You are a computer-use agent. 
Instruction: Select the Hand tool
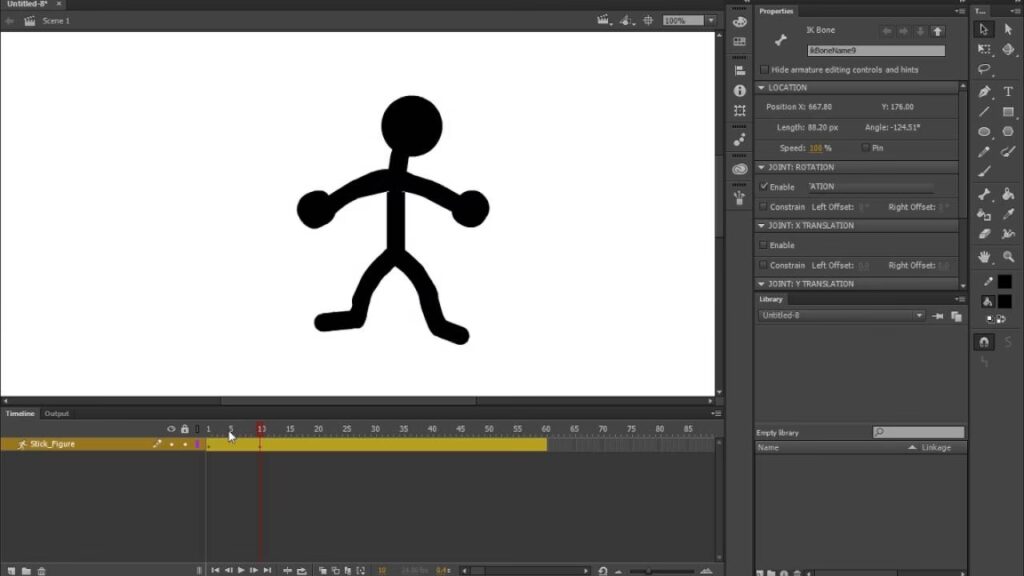point(984,257)
